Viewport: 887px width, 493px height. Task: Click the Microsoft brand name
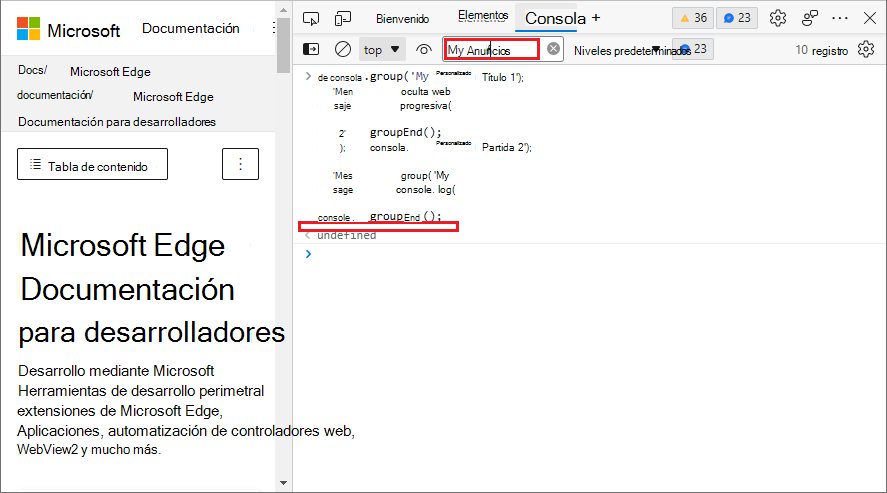click(x=84, y=31)
